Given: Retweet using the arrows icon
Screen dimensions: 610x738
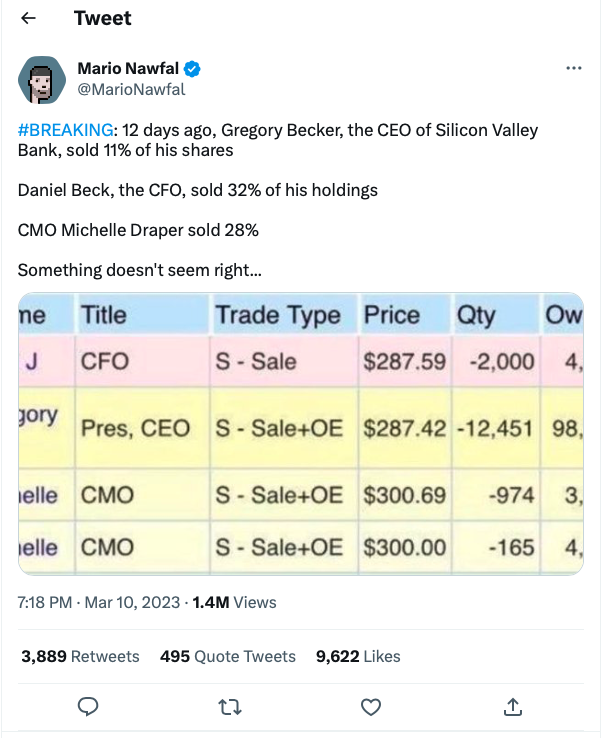Looking at the screenshot, I should coord(230,707).
